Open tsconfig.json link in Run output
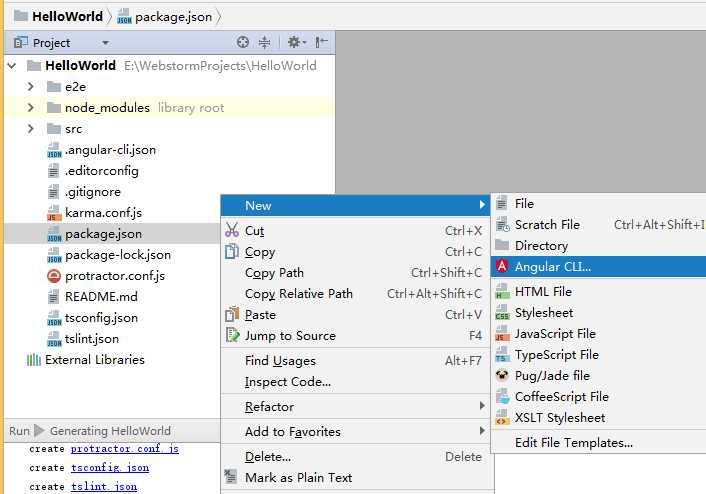This screenshot has height=494, width=706. coord(110,468)
